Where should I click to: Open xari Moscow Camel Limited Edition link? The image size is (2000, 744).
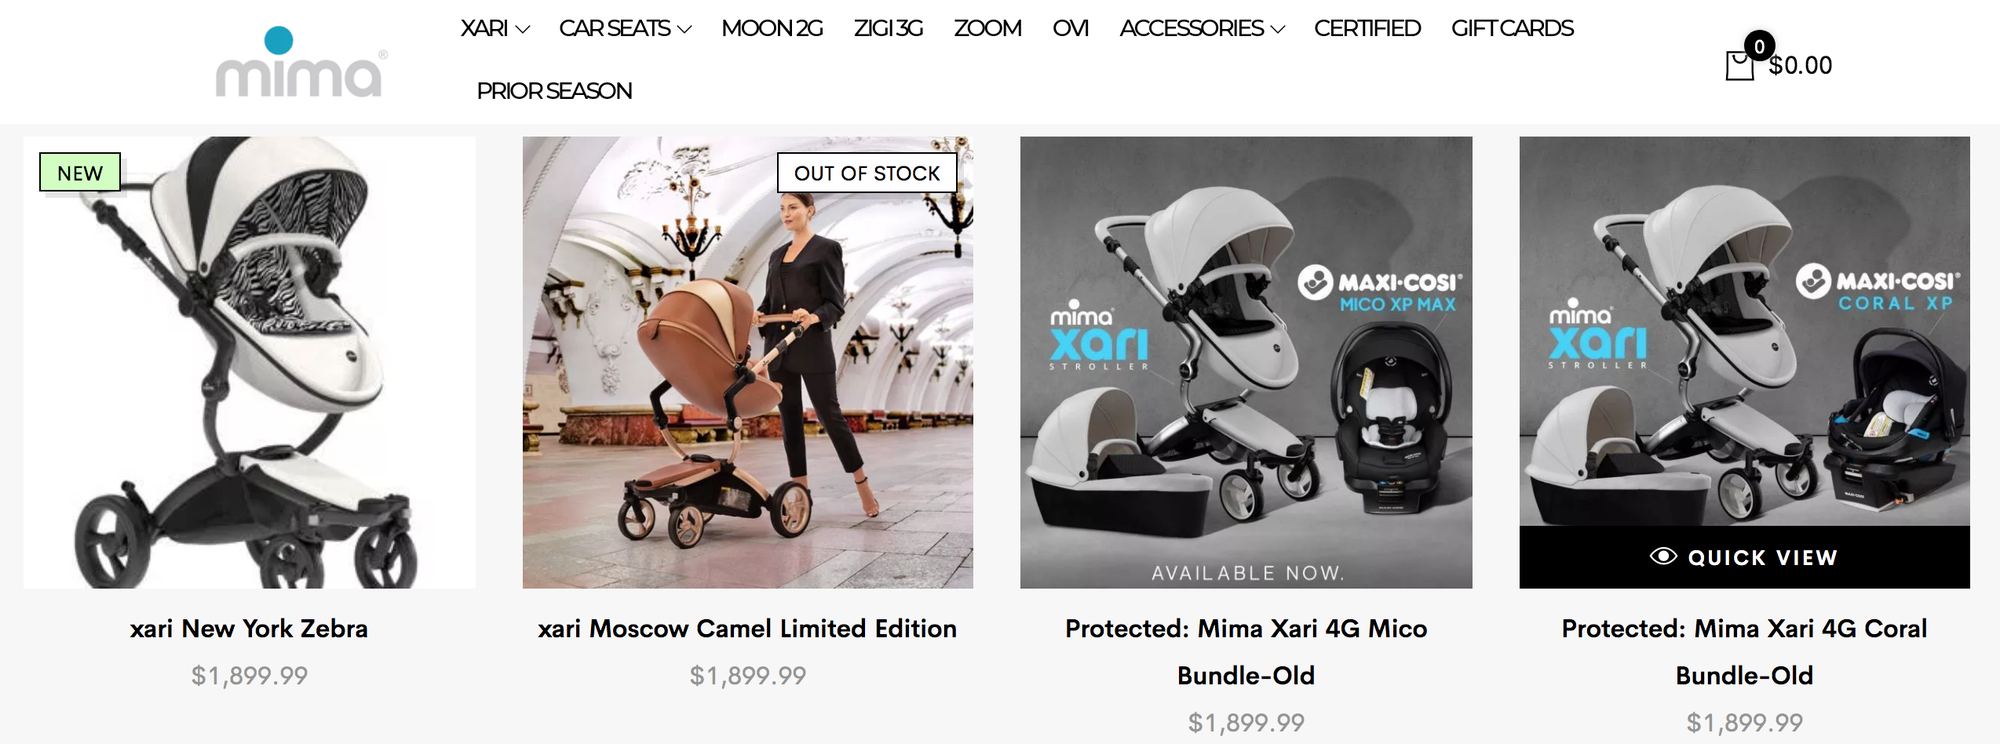[747, 628]
